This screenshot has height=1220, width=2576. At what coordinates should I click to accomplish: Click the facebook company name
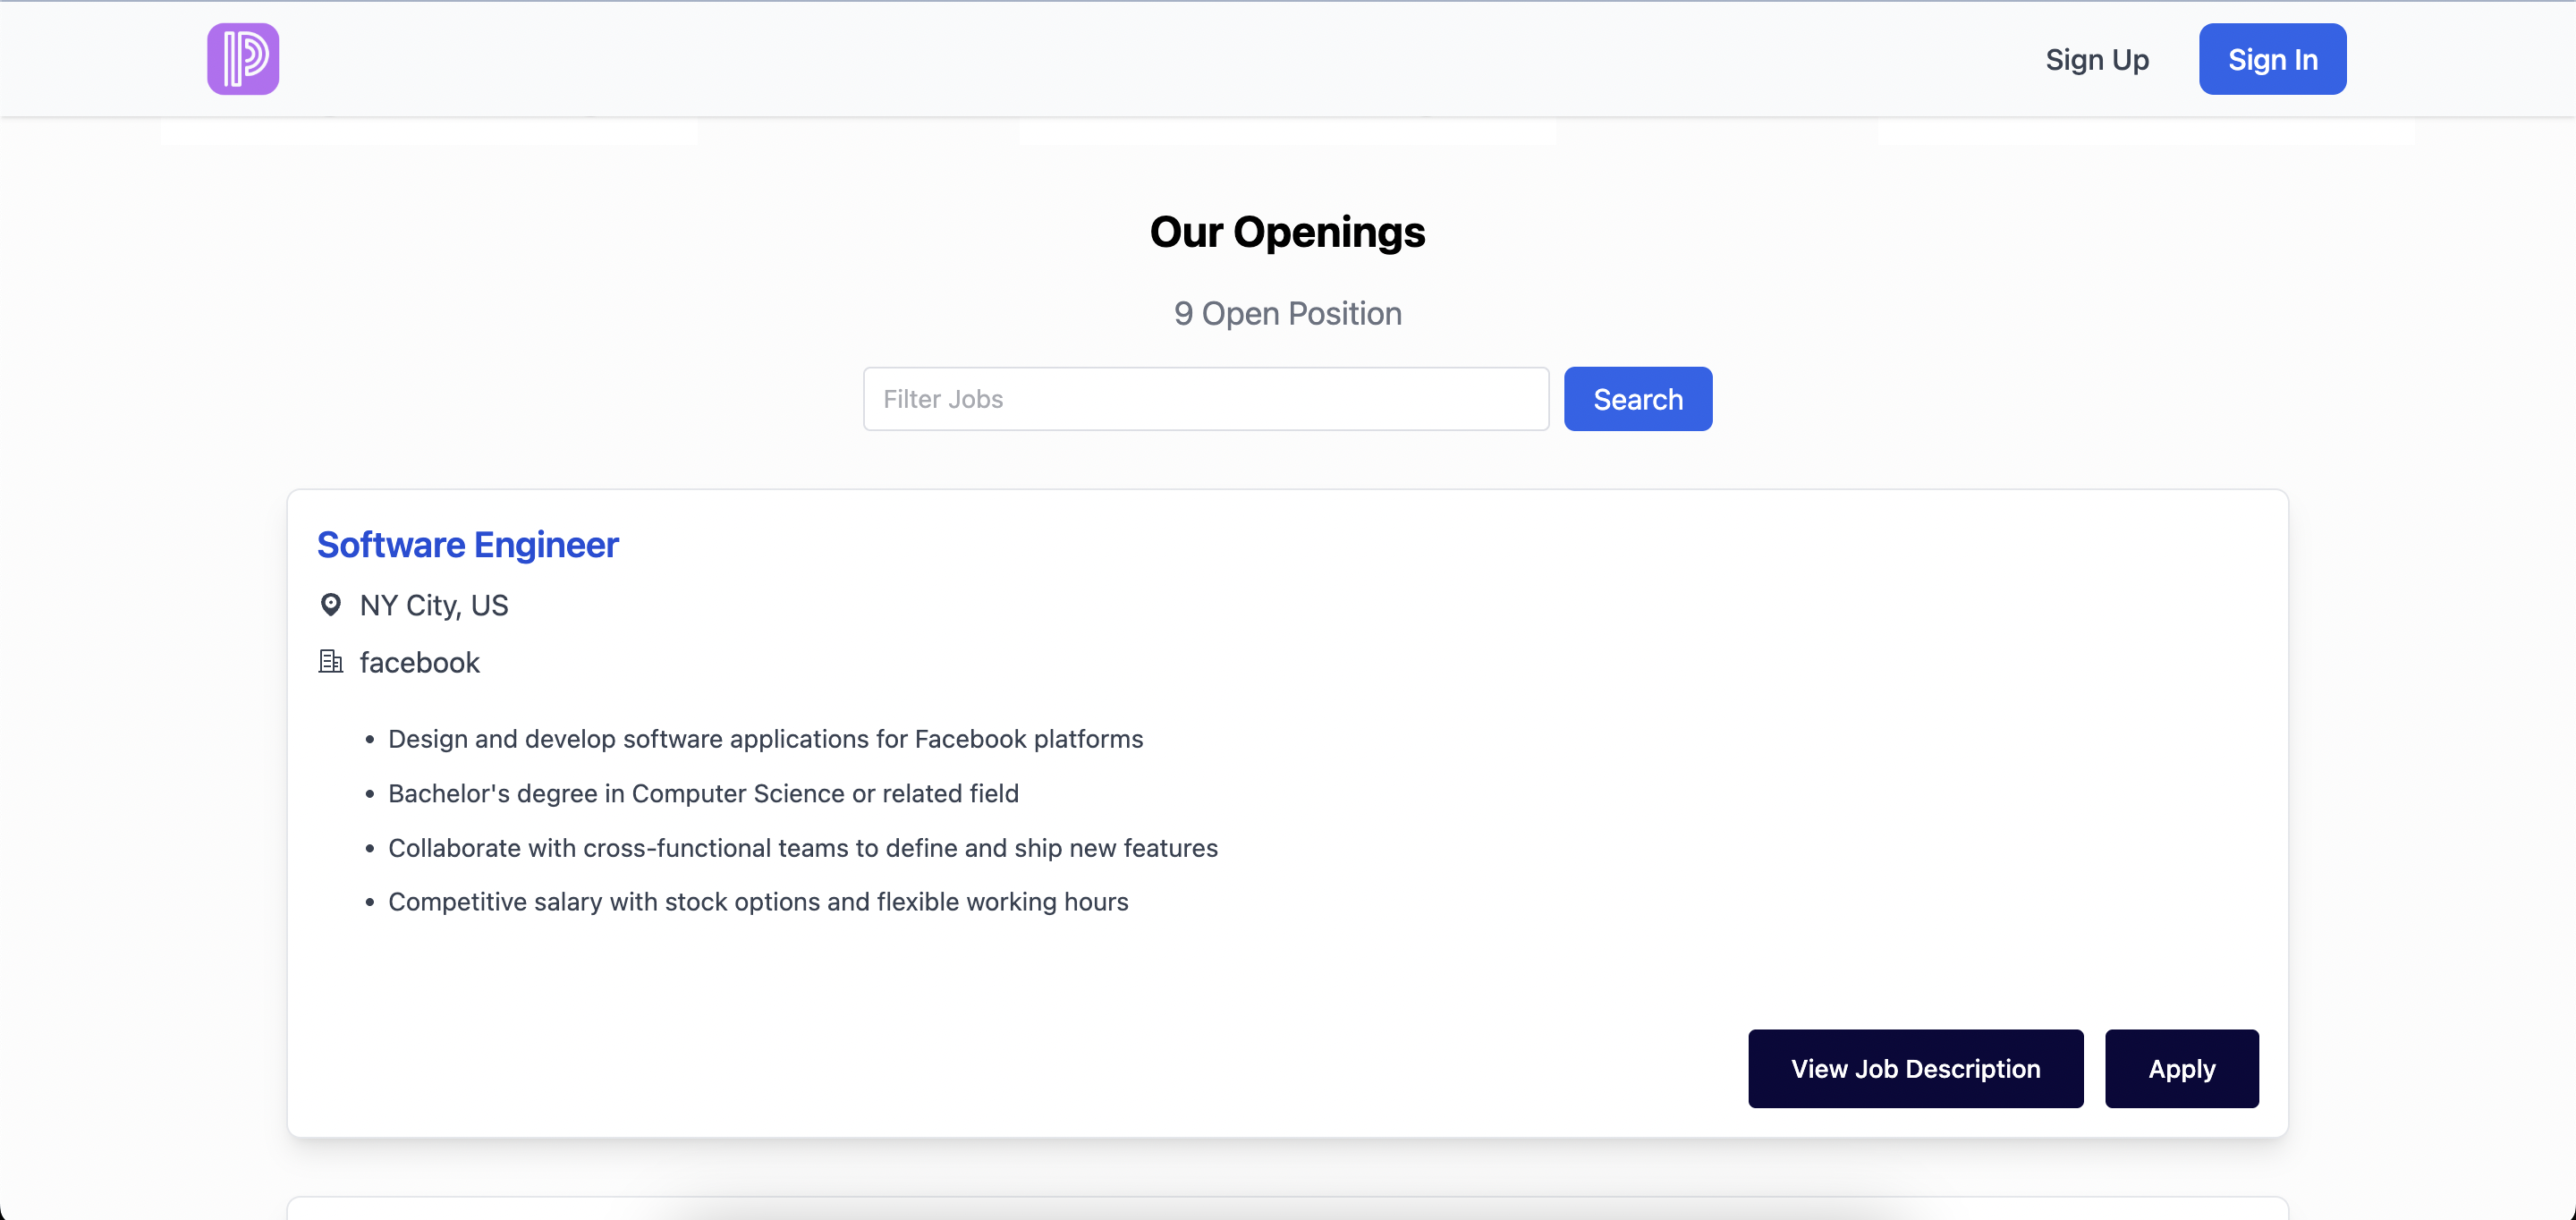(420, 662)
